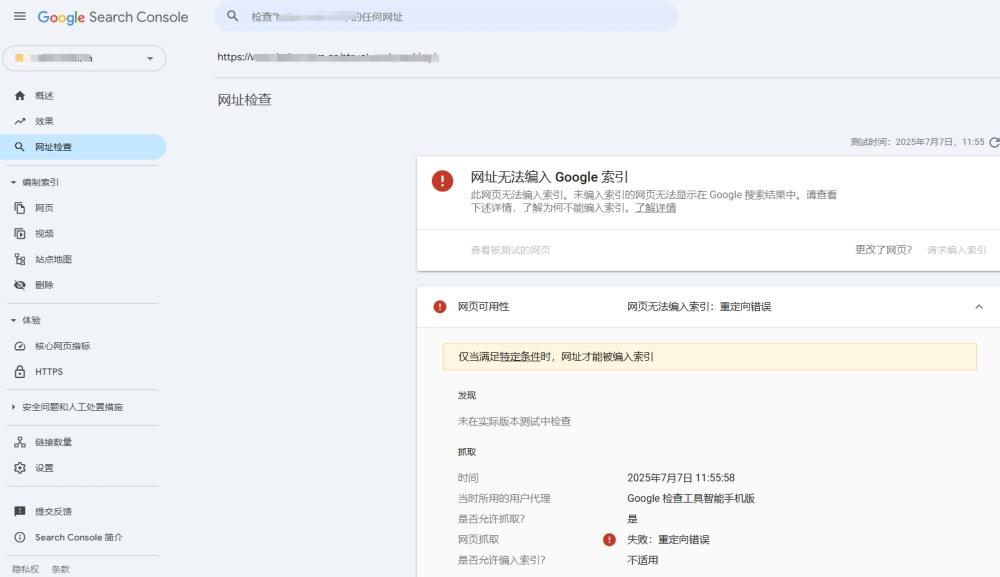Click 更改了网页? text
This screenshot has height=577, width=1000.
883,250
